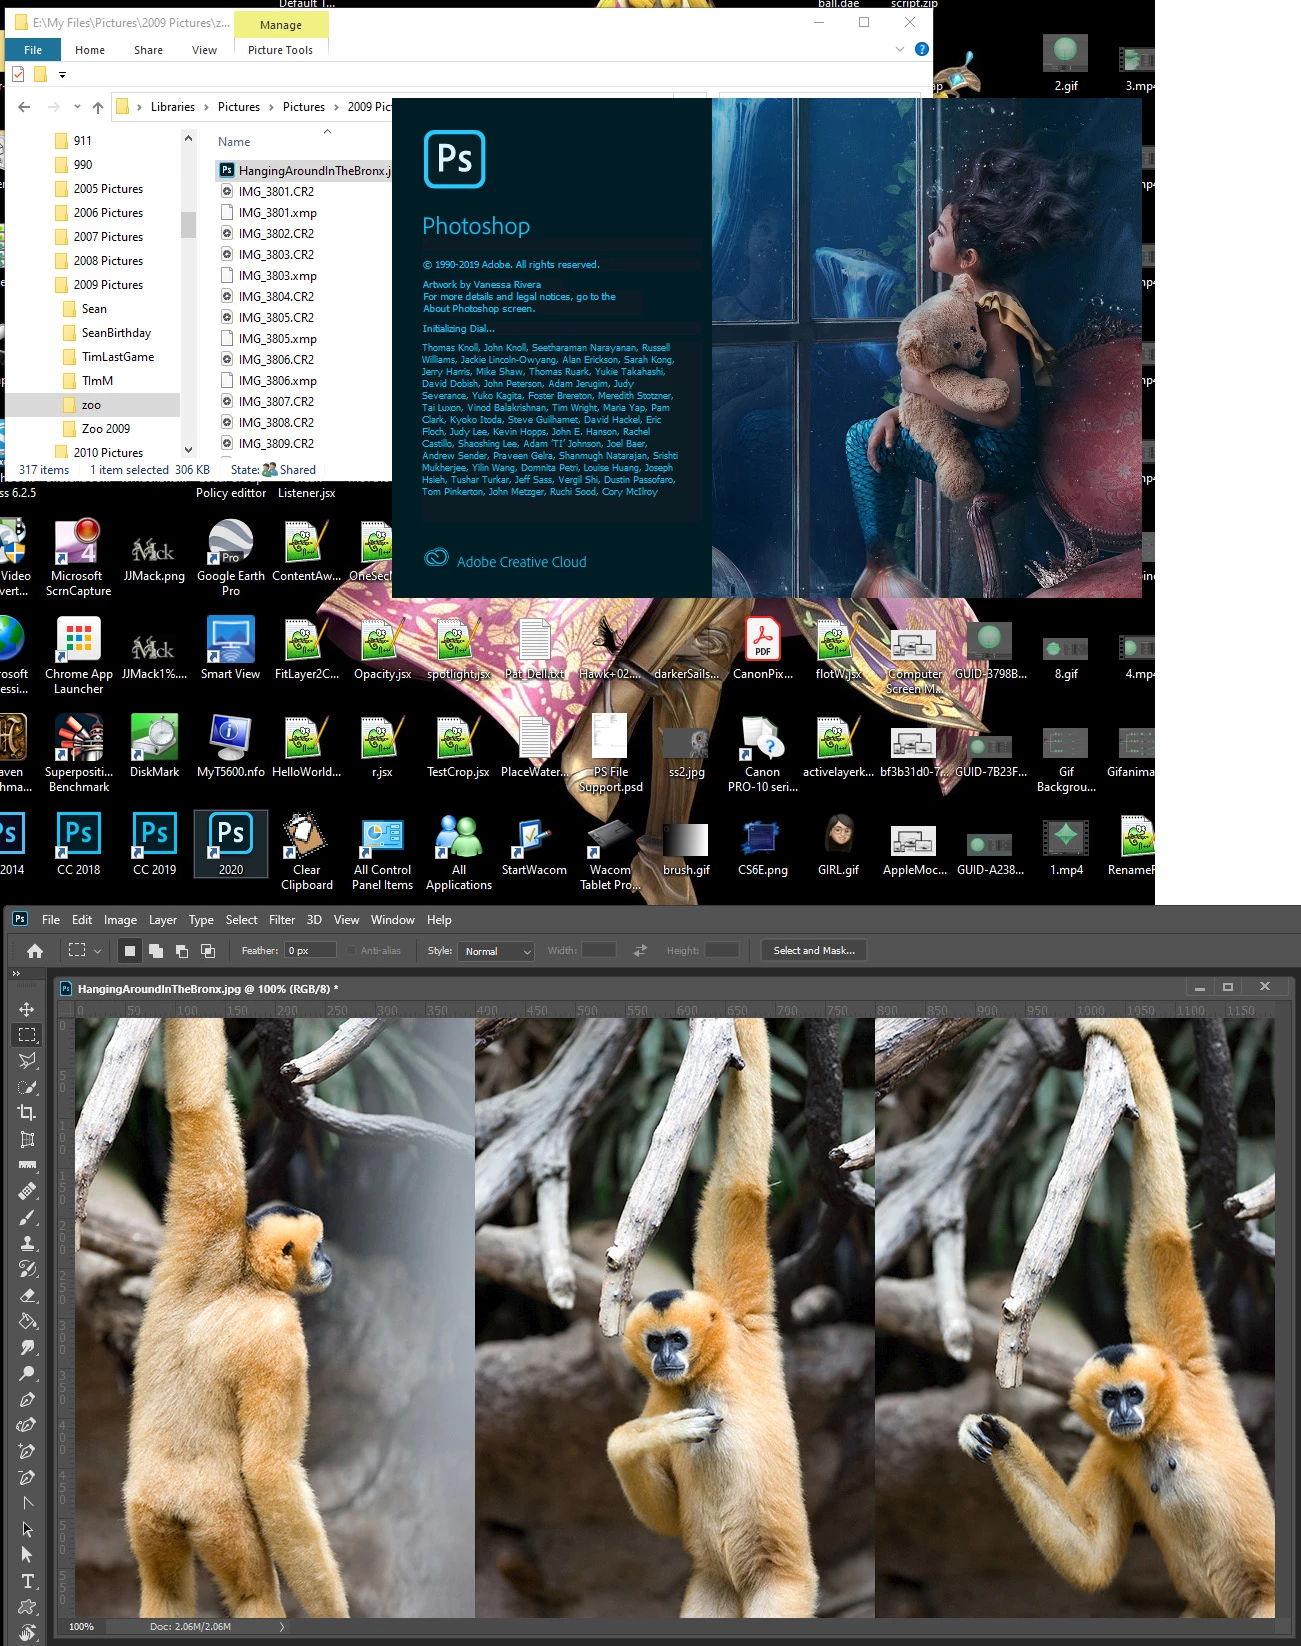The height and width of the screenshot is (1646, 1301).
Task: Select the Dodge tool
Action: [27, 1373]
